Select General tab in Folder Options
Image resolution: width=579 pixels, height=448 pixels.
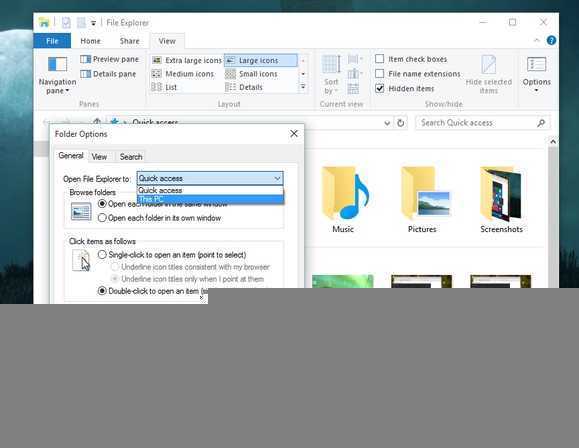coord(71,155)
